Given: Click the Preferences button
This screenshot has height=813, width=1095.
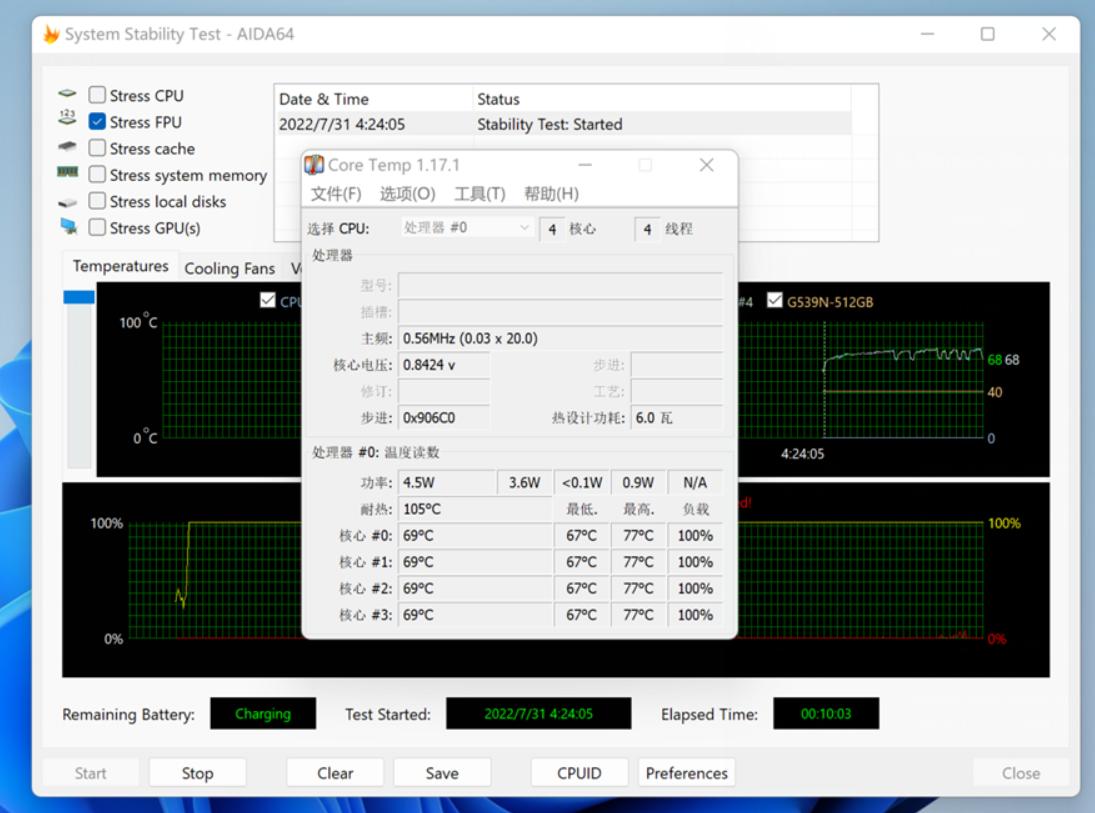Looking at the screenshot, I should (x=686, y=773).
